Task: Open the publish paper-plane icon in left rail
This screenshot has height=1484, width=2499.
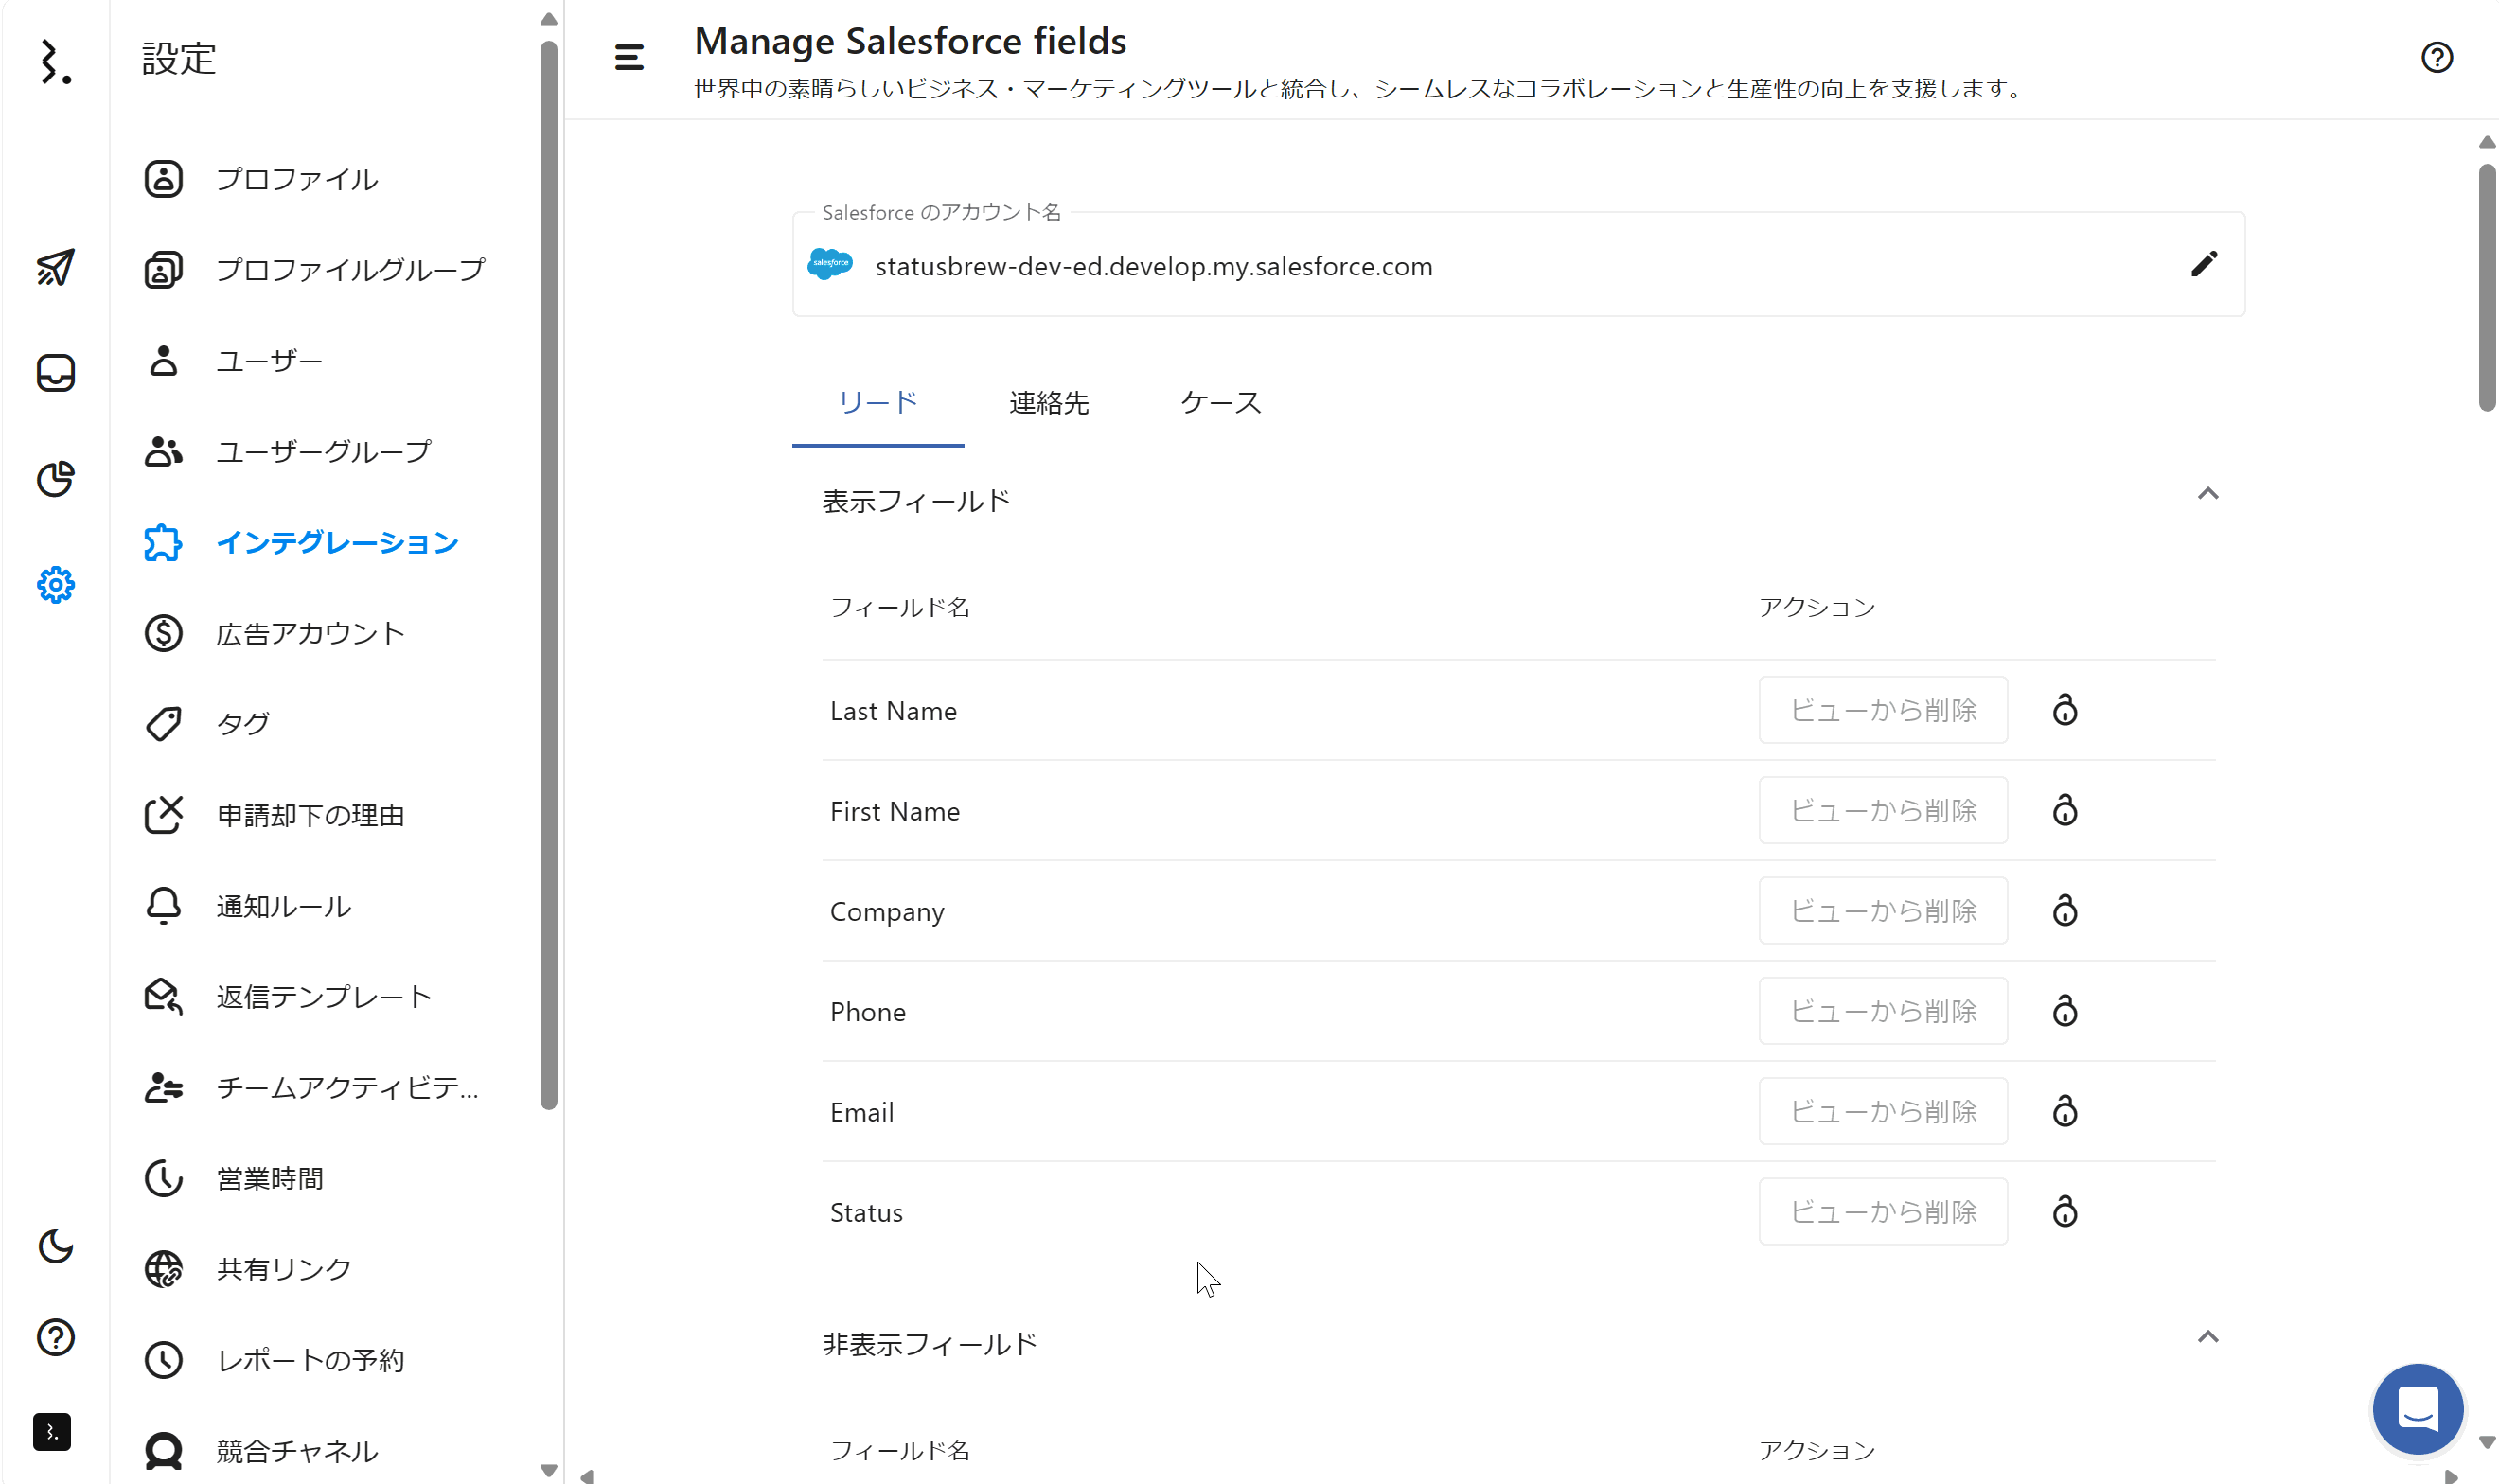Action: [55, 267]
